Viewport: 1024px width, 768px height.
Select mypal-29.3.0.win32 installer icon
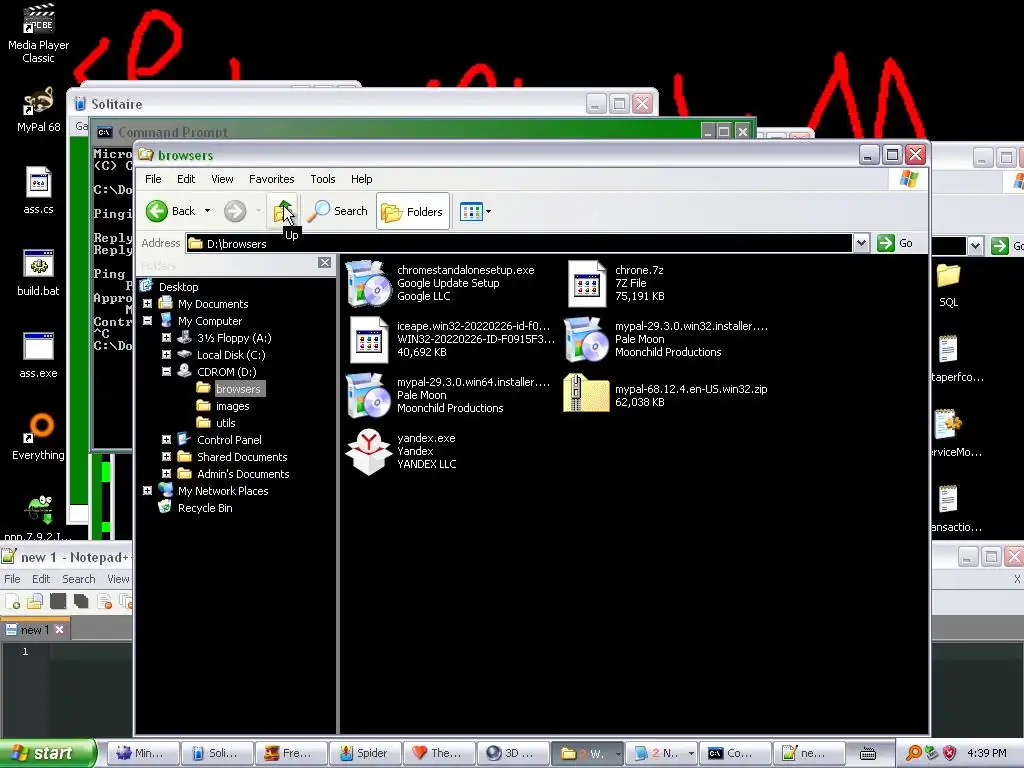point(586,340)
